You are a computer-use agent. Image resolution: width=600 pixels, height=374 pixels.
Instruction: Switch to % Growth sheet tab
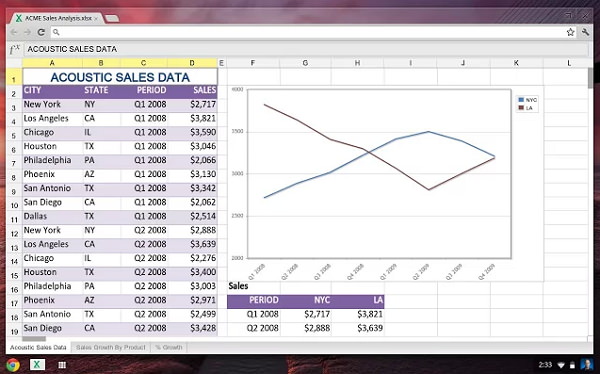(168, 348)
